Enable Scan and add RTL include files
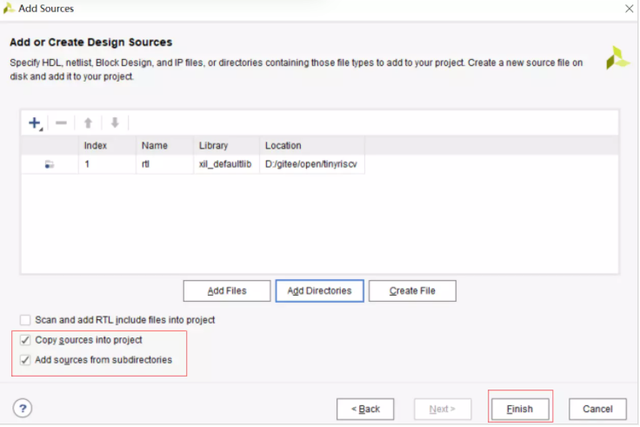Viewport: 640px width, 427px height. click(x=26, y=320)
